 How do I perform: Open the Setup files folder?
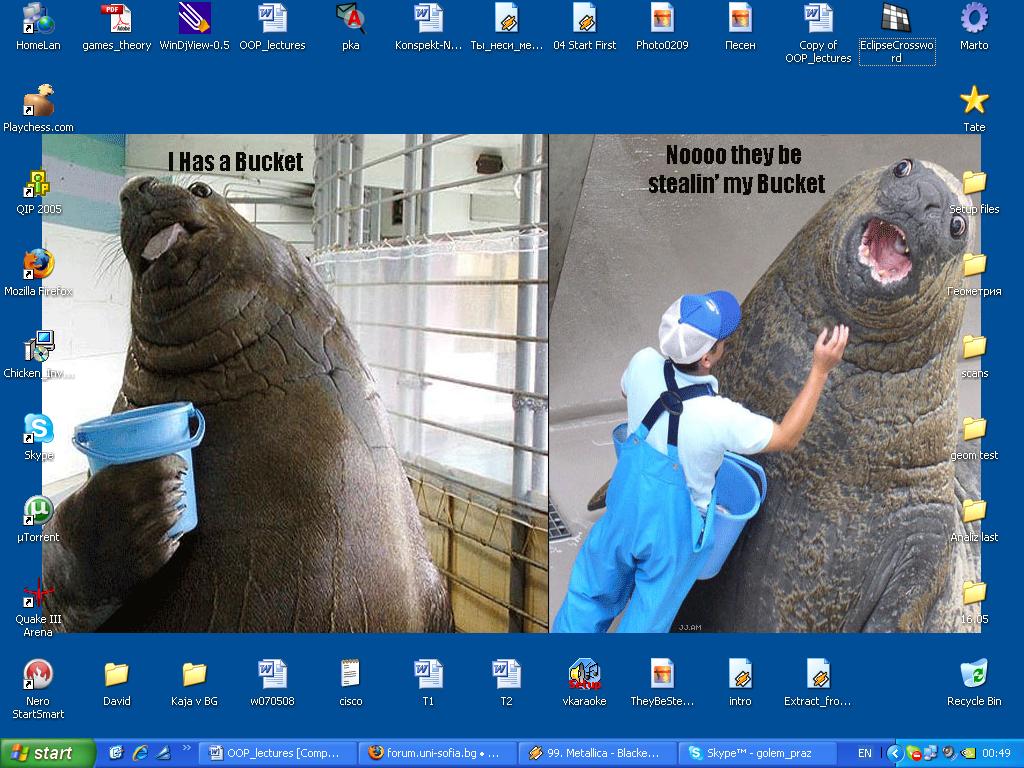pyautogui.click(x=973, y=183)
